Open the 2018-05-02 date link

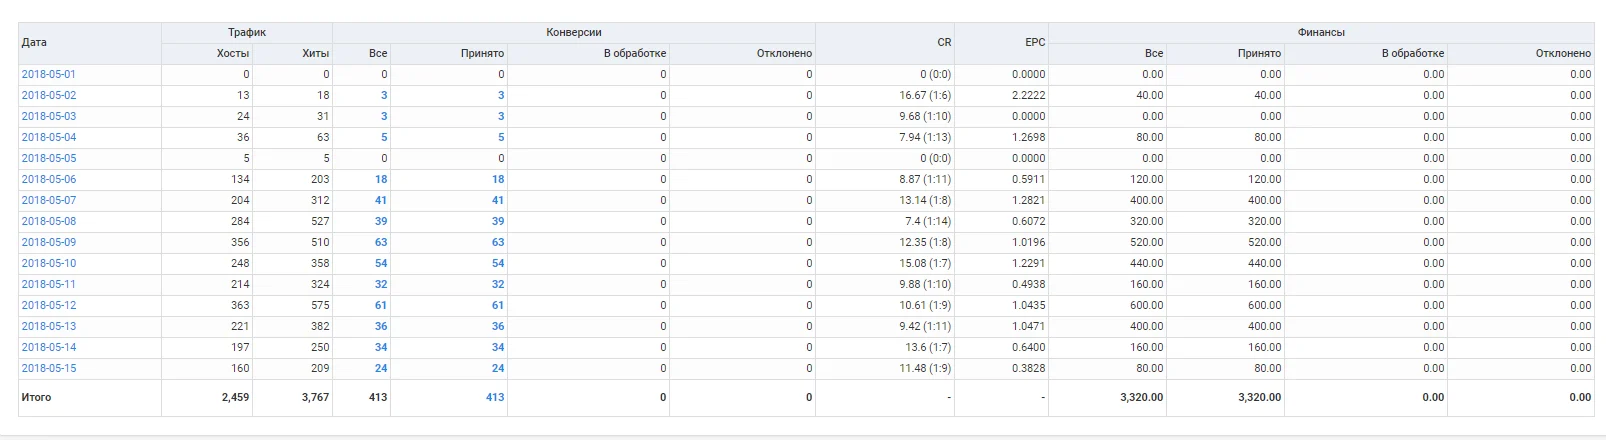tap(48, 95)
